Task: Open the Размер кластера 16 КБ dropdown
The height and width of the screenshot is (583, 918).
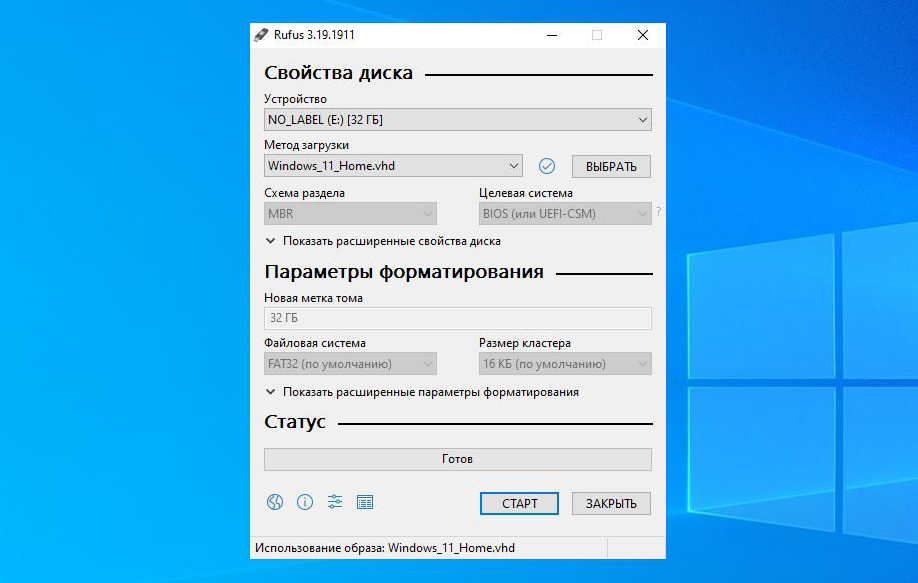Action: tap(565, 363)
